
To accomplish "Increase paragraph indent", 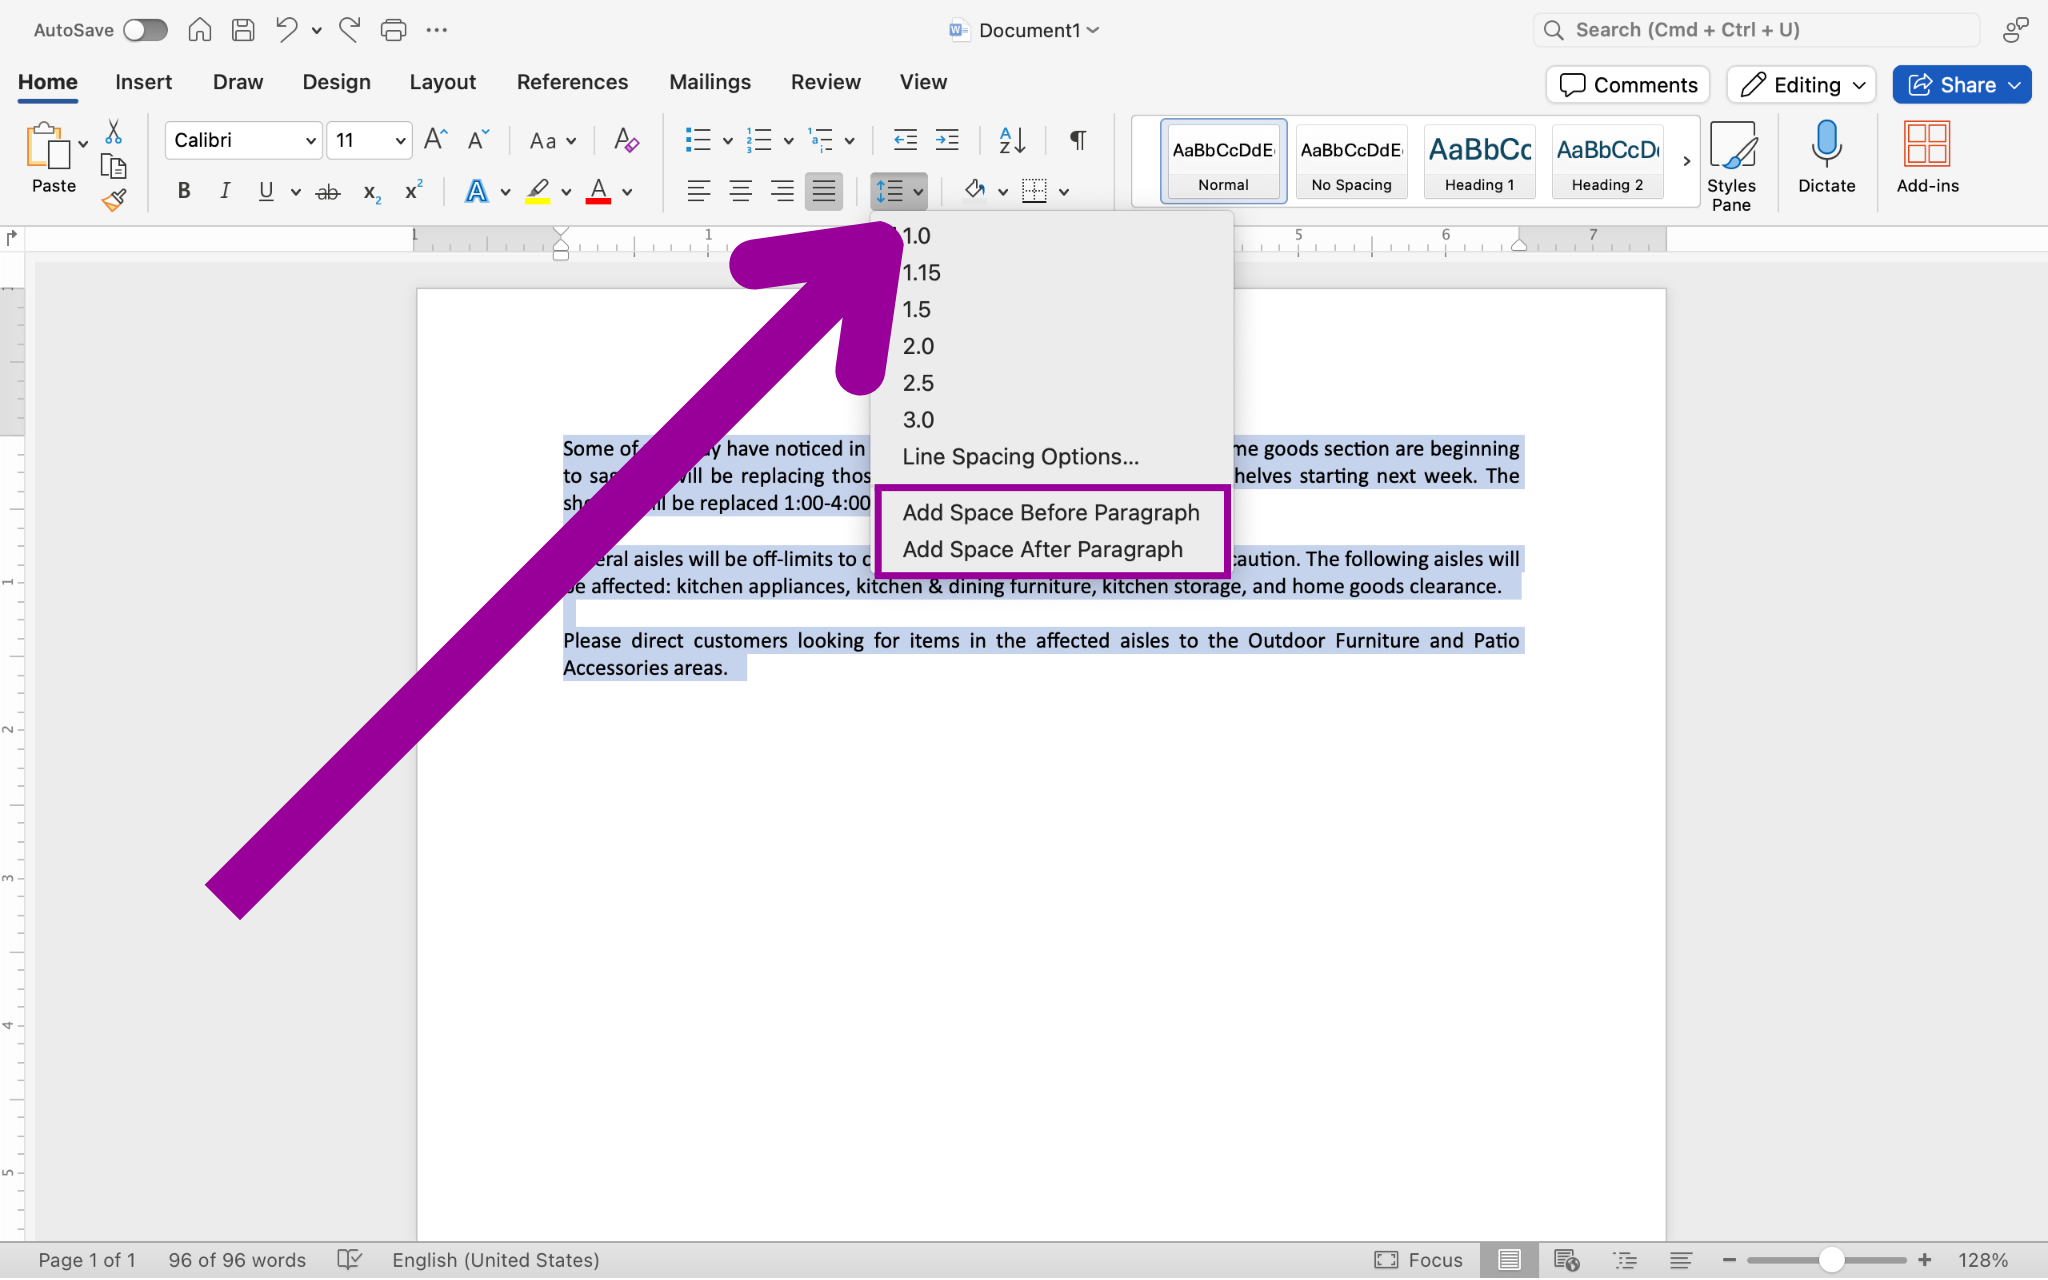I will tap(947, 140).
